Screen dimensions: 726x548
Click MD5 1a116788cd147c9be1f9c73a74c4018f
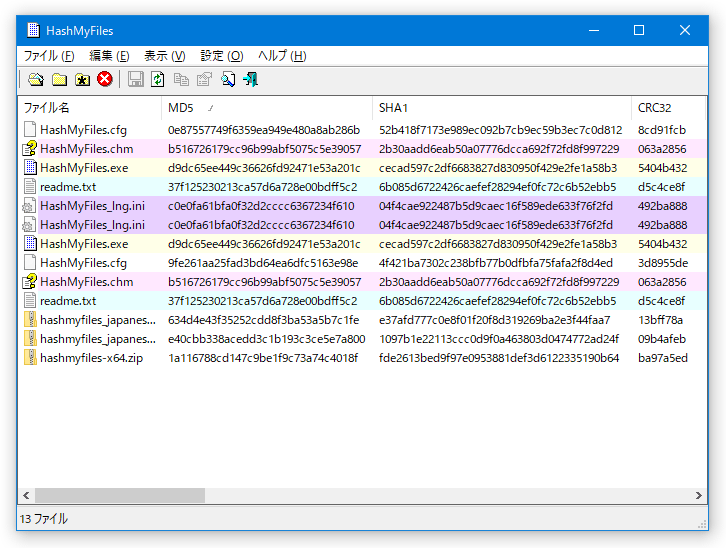(263, 358)
